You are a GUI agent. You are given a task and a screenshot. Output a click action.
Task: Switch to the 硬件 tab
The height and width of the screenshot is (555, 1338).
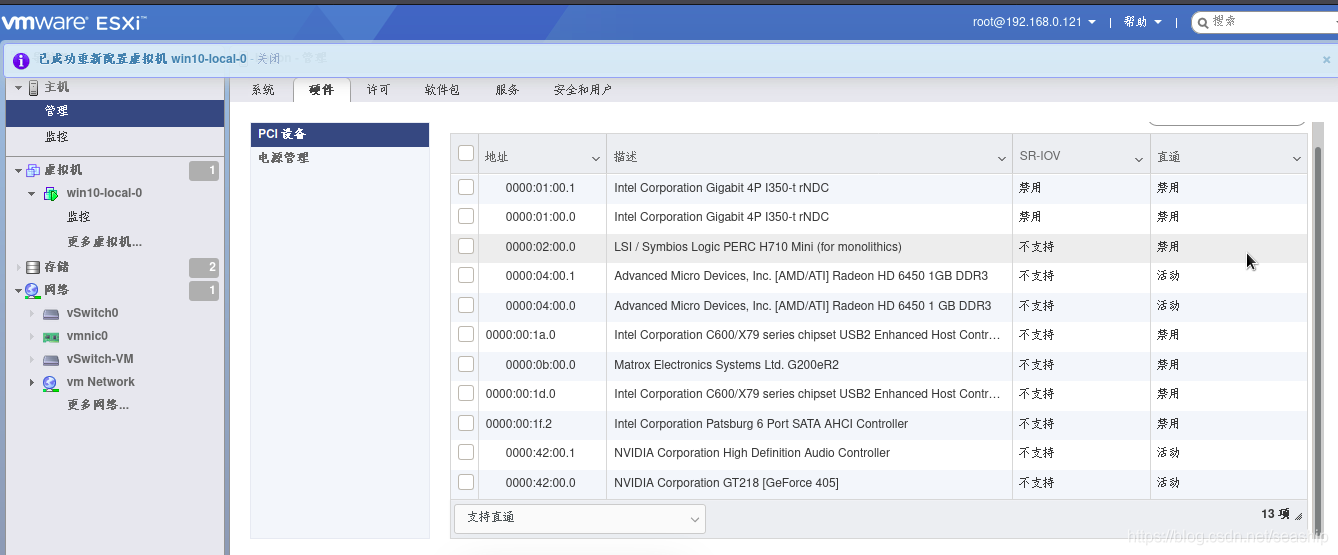click(322, 90)
